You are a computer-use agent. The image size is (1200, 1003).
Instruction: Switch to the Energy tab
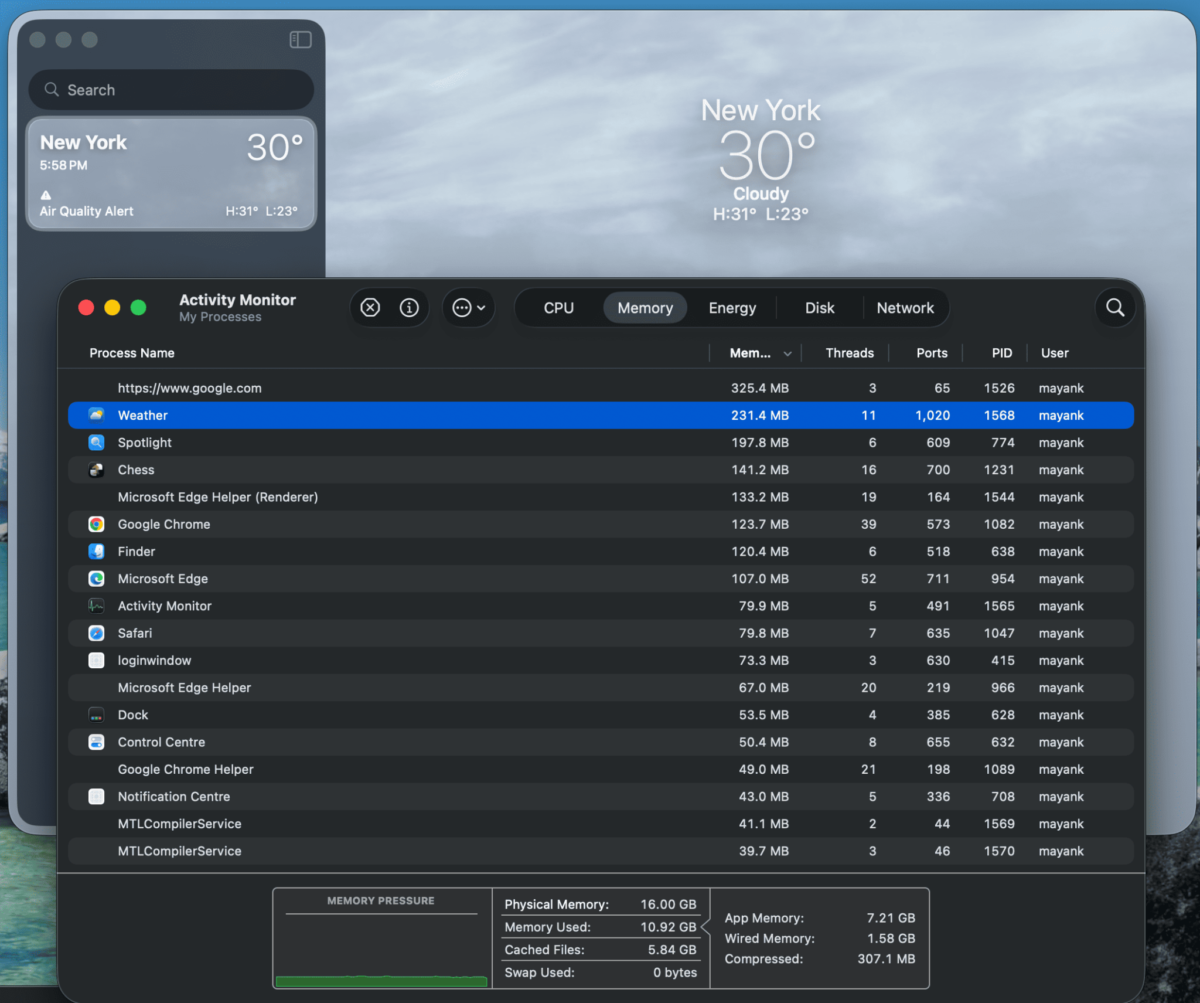pyautogui.click(x=732, y=308)
